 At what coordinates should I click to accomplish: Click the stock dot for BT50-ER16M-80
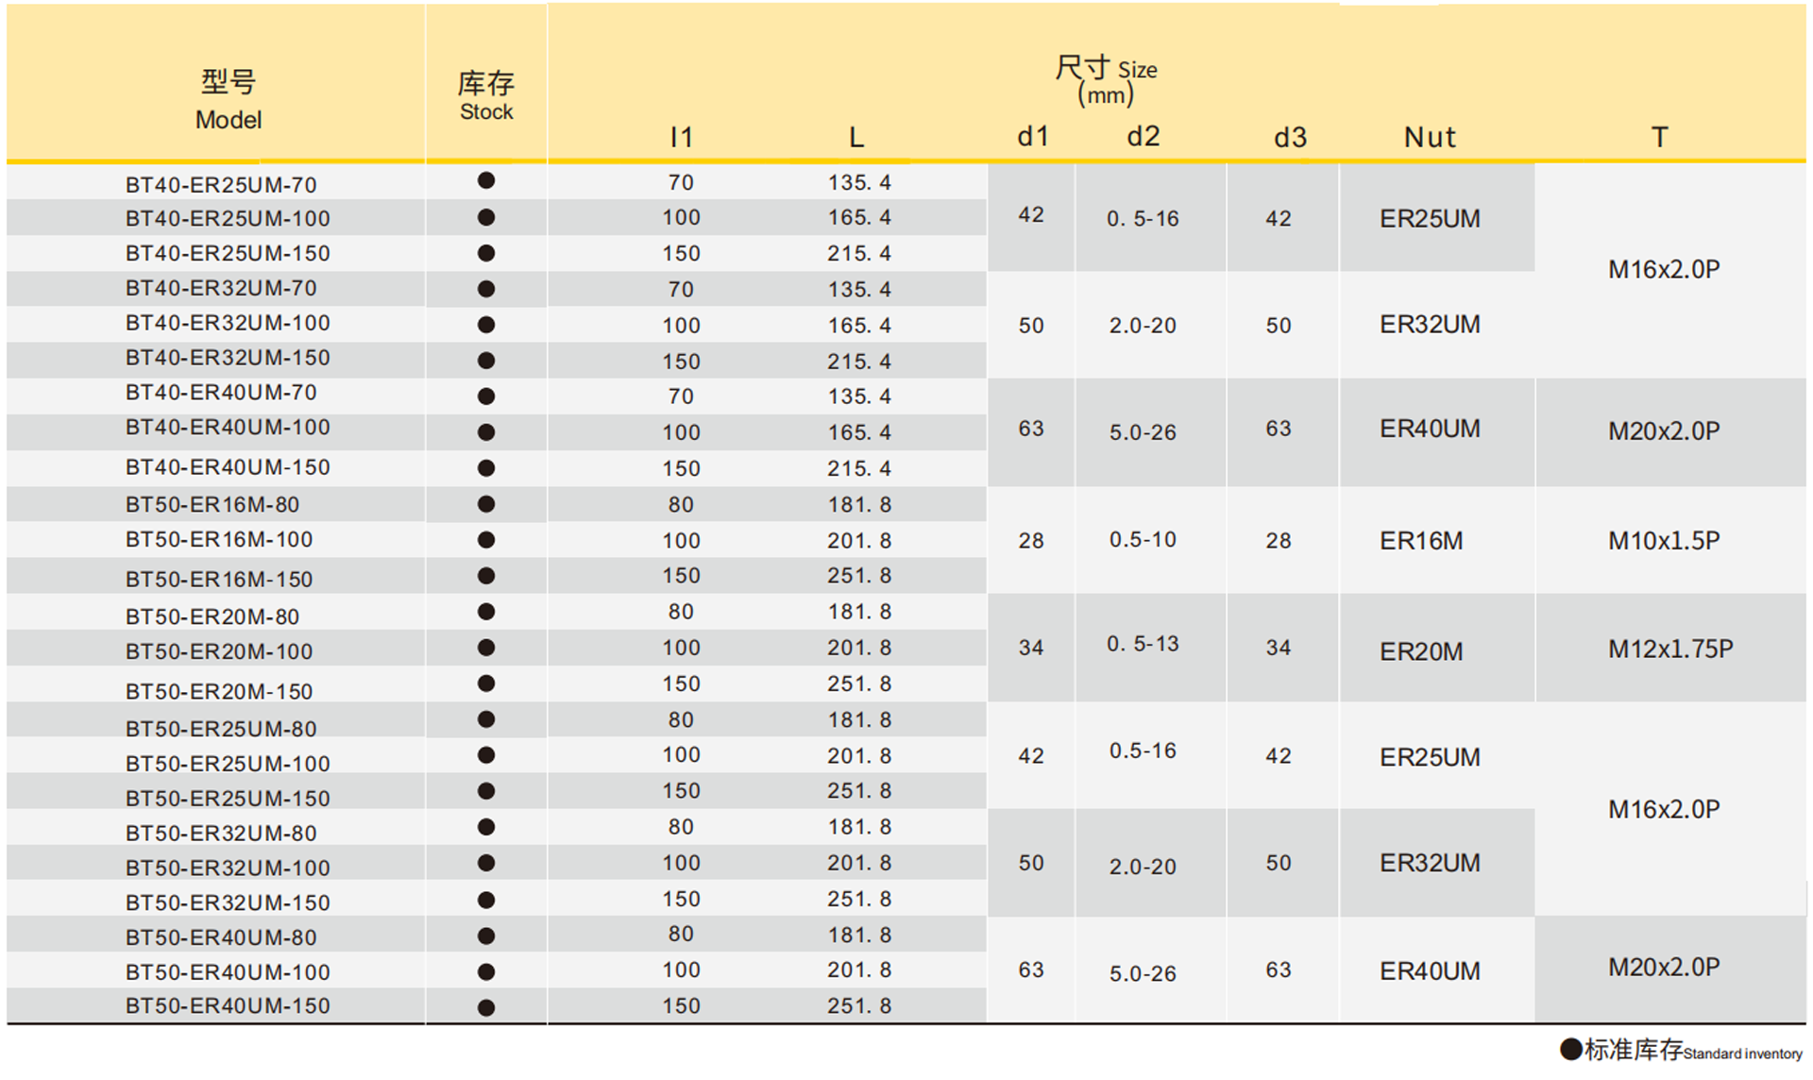point(486,504)
